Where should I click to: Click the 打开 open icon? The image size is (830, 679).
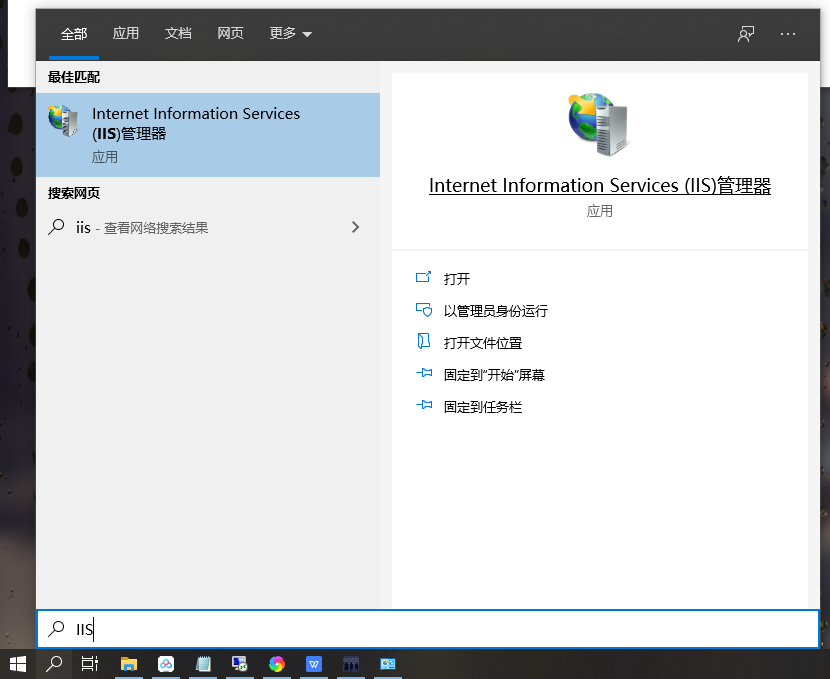[423, 277]
